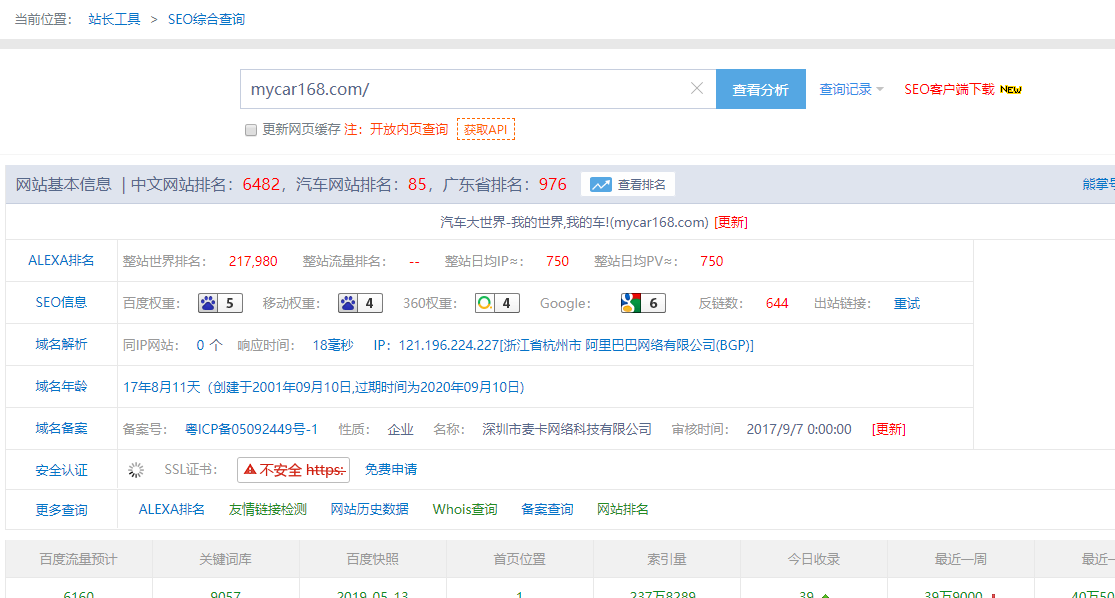
Task: Click the 获取API dashed button
Action: [486, 129]
